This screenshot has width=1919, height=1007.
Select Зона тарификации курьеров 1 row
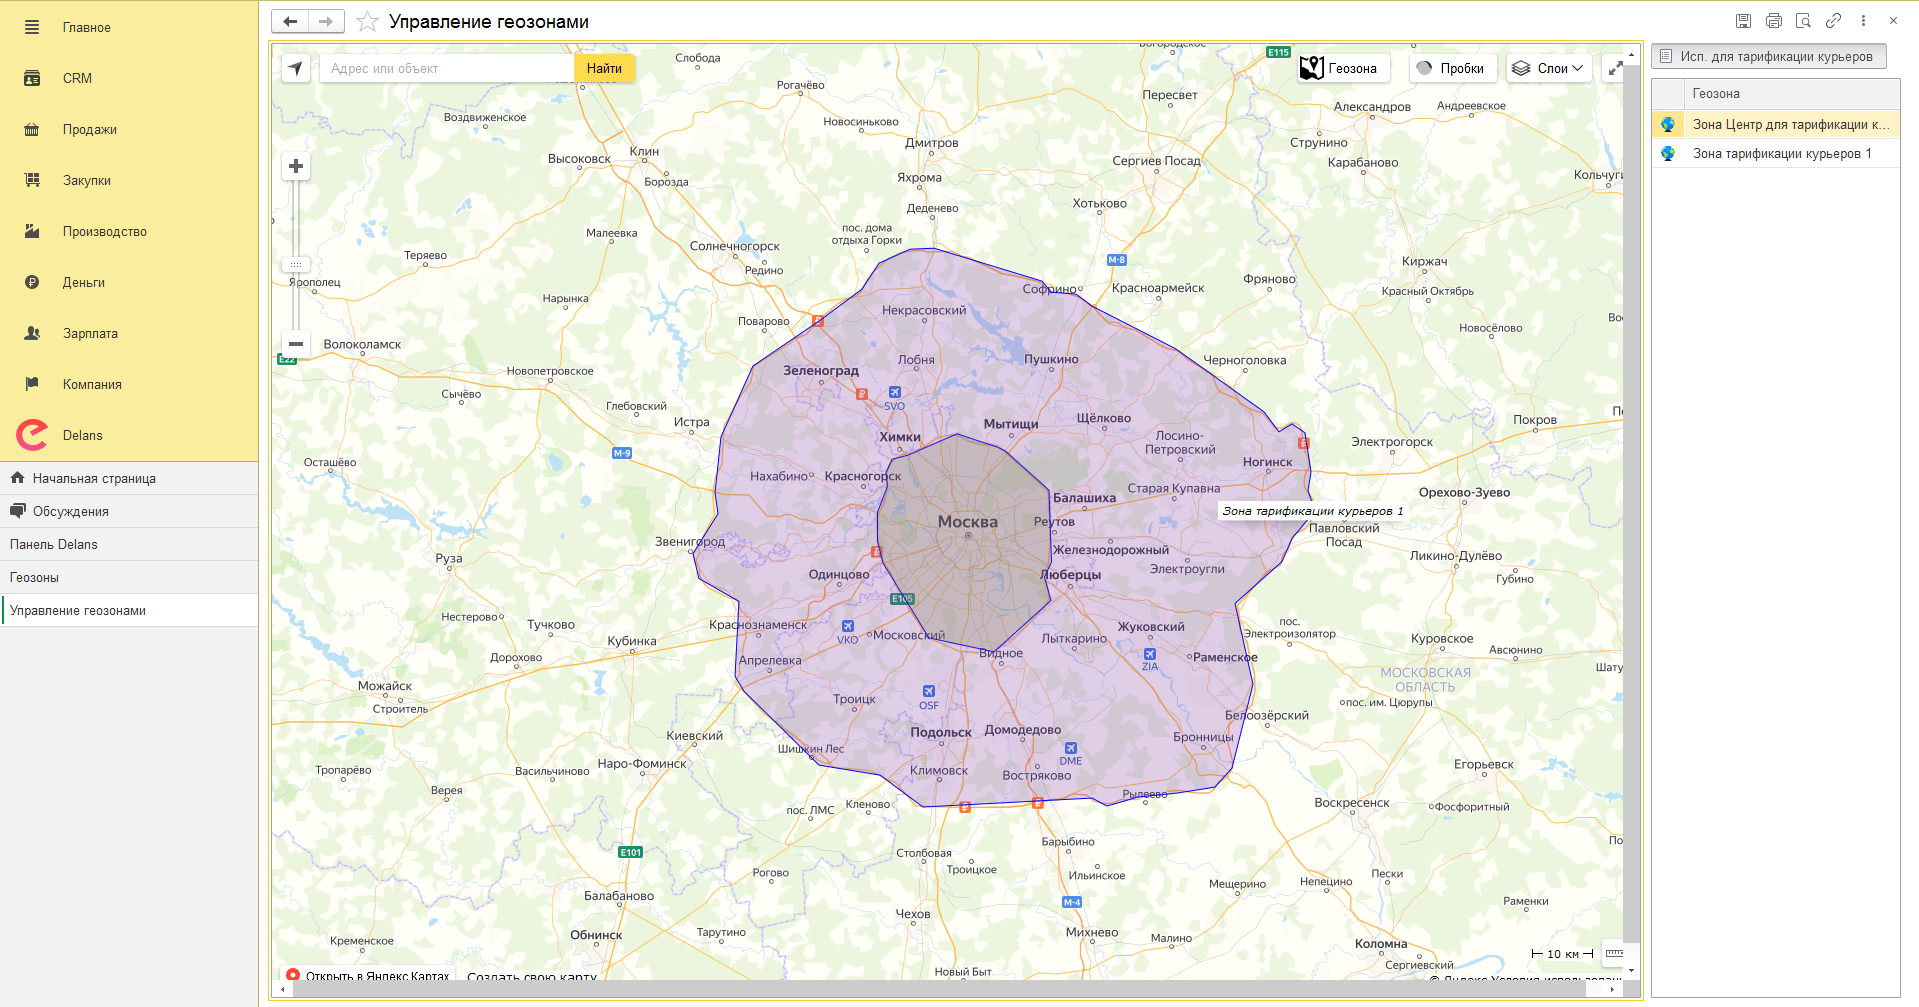(1775, 153)
